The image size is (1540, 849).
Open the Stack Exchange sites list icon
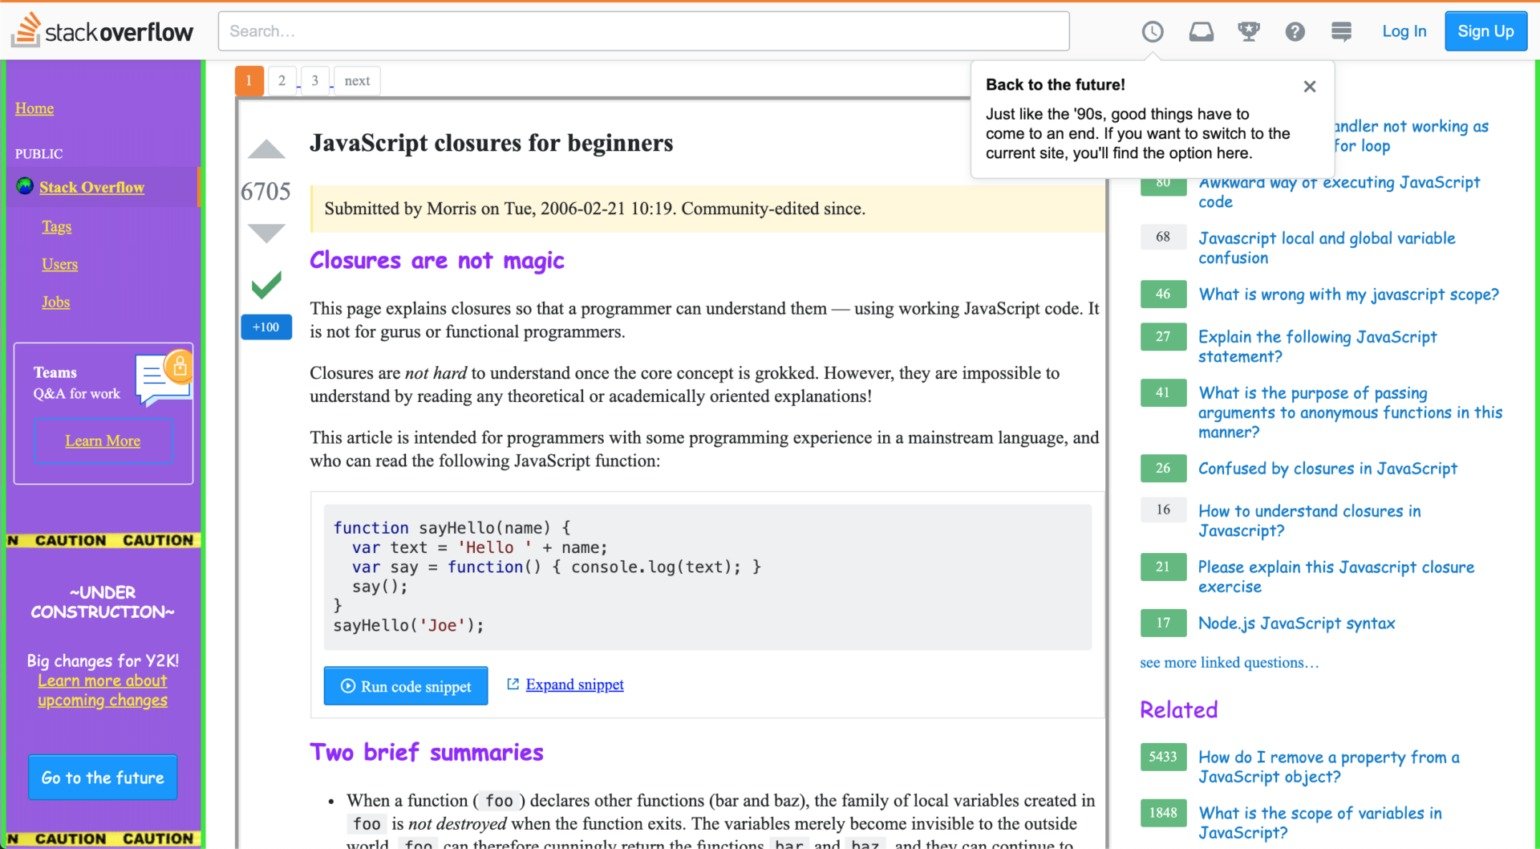pos(1342,32)
